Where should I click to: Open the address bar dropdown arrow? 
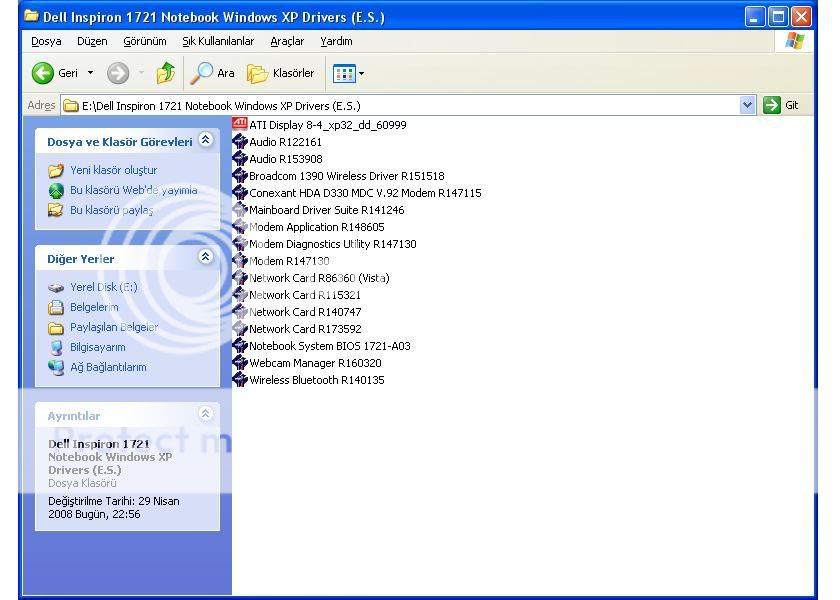coord(747,105)
